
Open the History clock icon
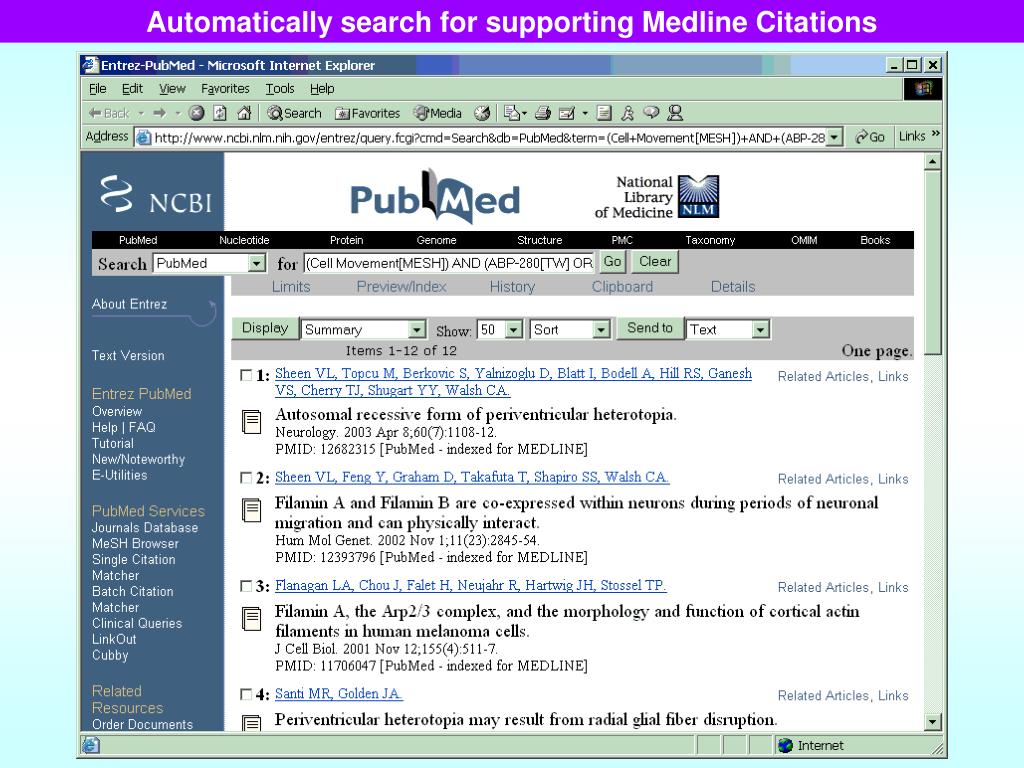pyautogui.click(x=482, y=113)
